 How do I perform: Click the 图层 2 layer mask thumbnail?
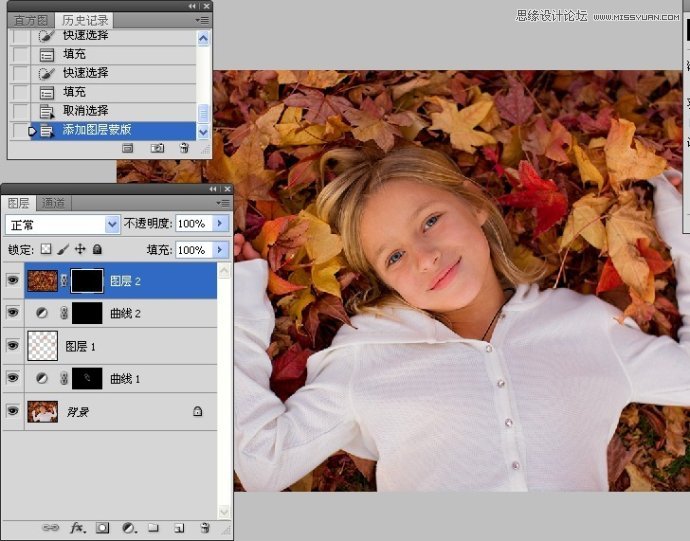click(85, 282)
